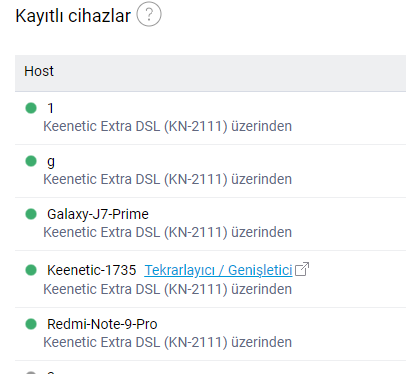Click the green dot next to Keenetic-1735
The image size is (406, 374).
tap(31, 270)
